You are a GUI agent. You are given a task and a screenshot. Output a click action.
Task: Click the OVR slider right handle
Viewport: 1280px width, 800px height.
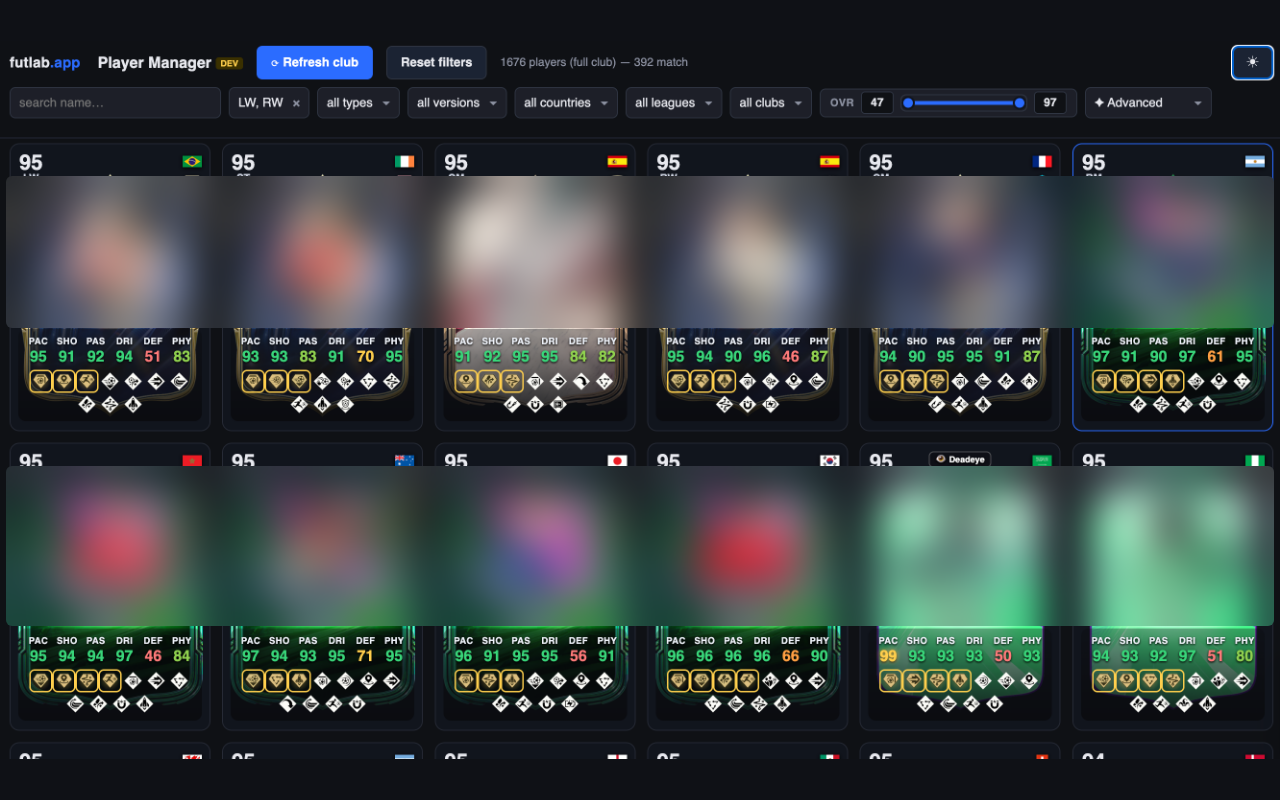[x=1019, y=103]
